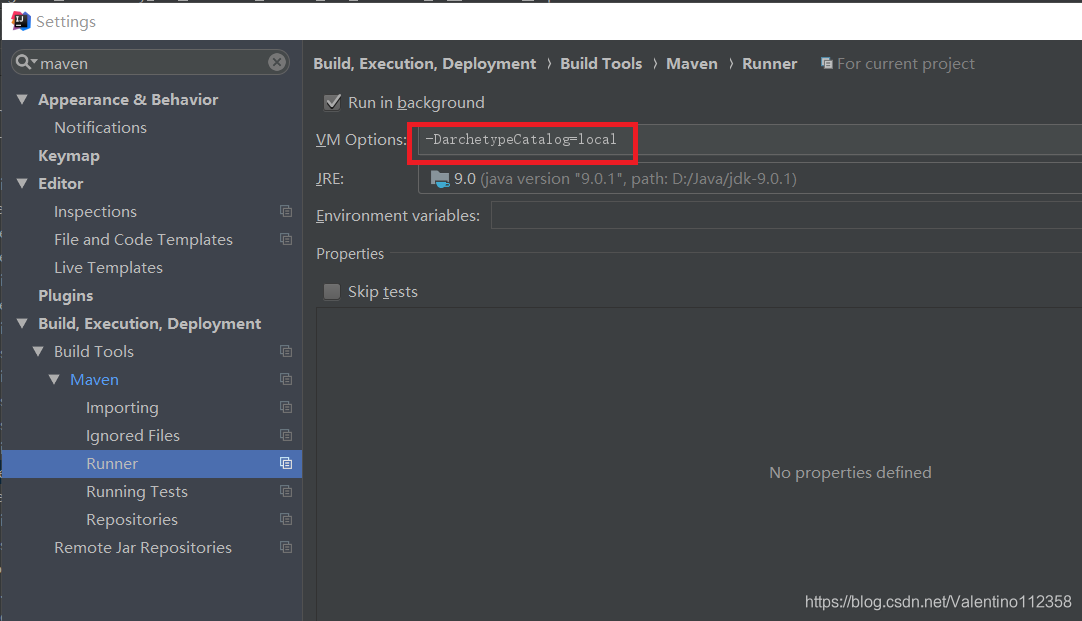
Task: Focus the maven settings search field
Action: click(152, 63)
